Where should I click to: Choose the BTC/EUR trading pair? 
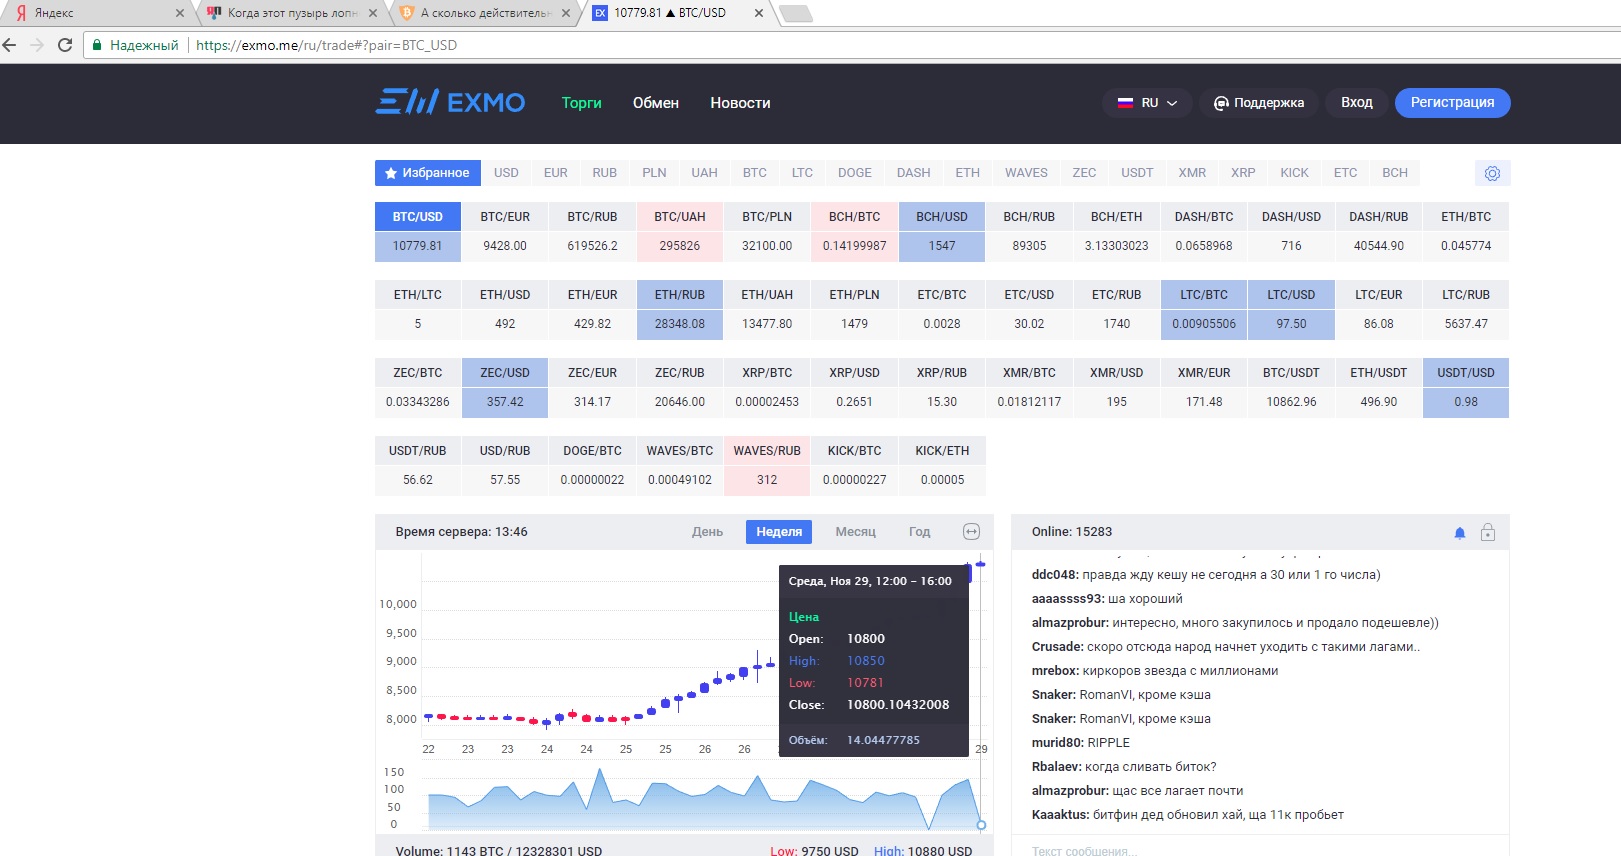[x=505, y=232]
